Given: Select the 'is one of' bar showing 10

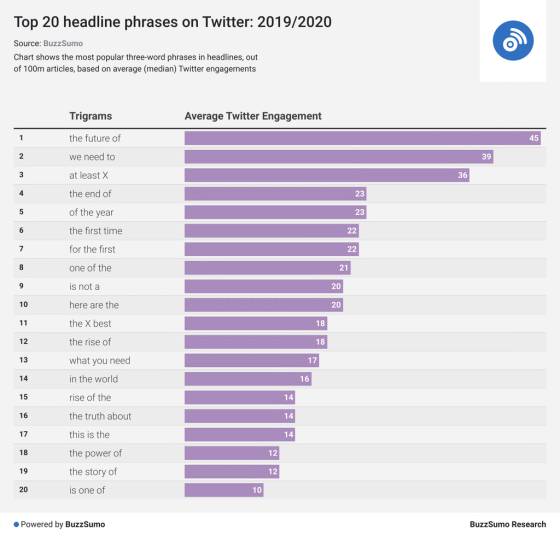Looking at the screenshot, I should [224, 490].
